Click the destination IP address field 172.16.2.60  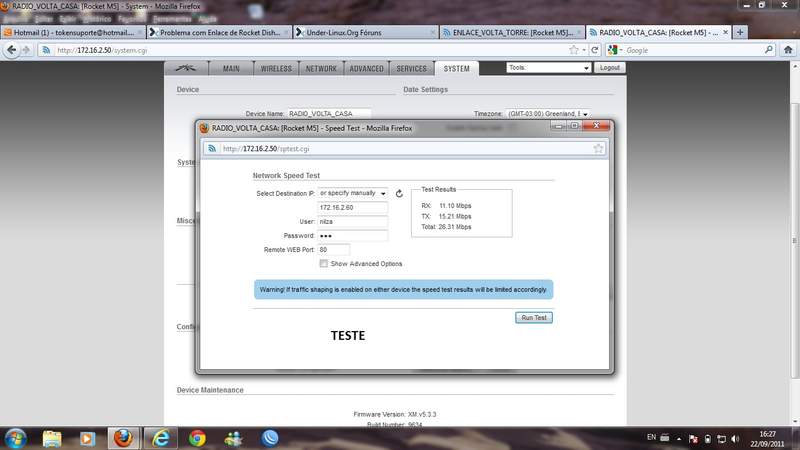(352, 208)
